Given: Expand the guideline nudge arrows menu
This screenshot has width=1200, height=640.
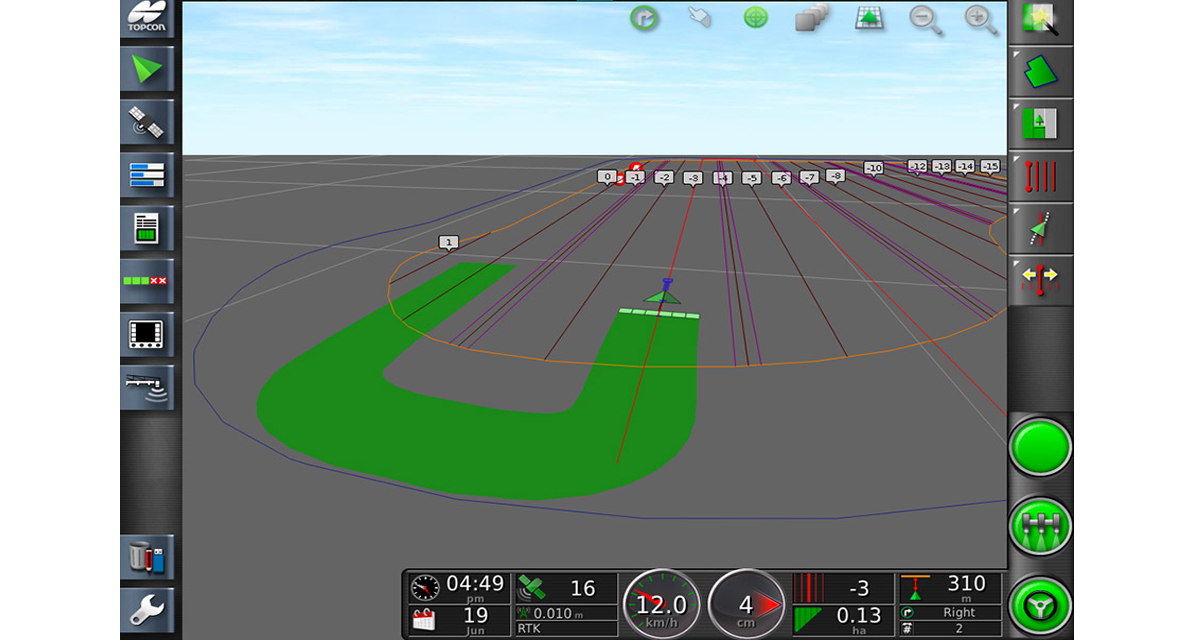Looking at the screenshot, I should pos(1040,281).
